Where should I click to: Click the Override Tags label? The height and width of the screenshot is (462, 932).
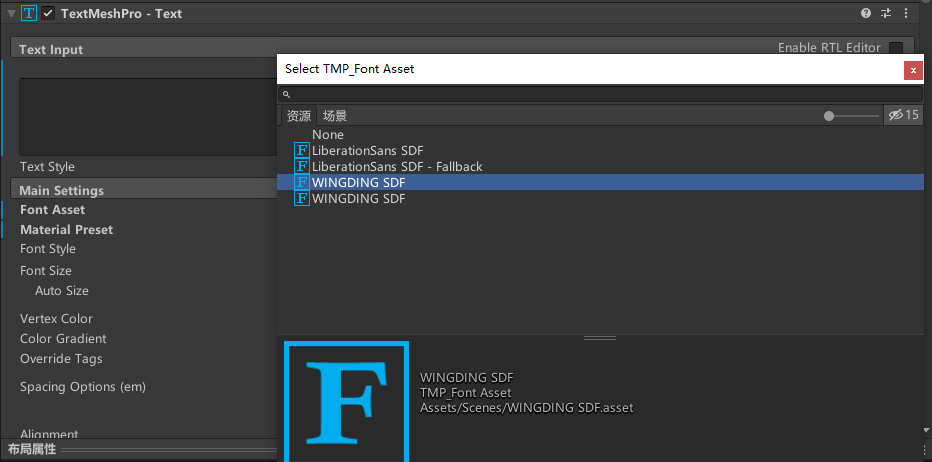pos(61,359)
